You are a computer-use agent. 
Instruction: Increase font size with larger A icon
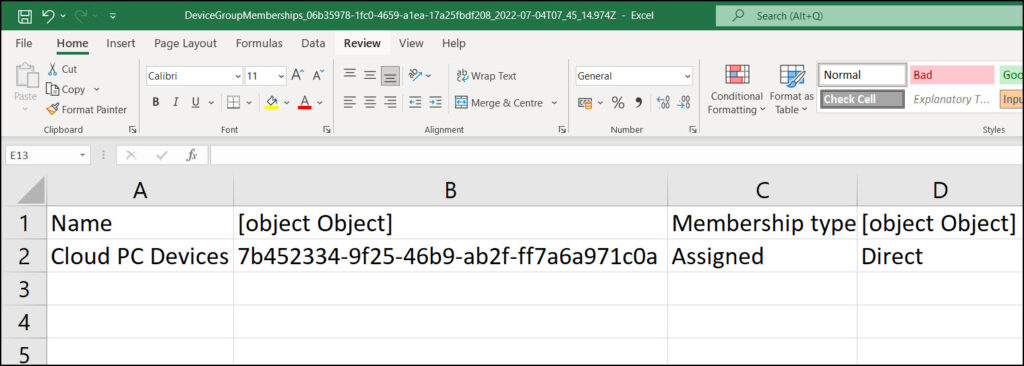(x=297, y=76)
